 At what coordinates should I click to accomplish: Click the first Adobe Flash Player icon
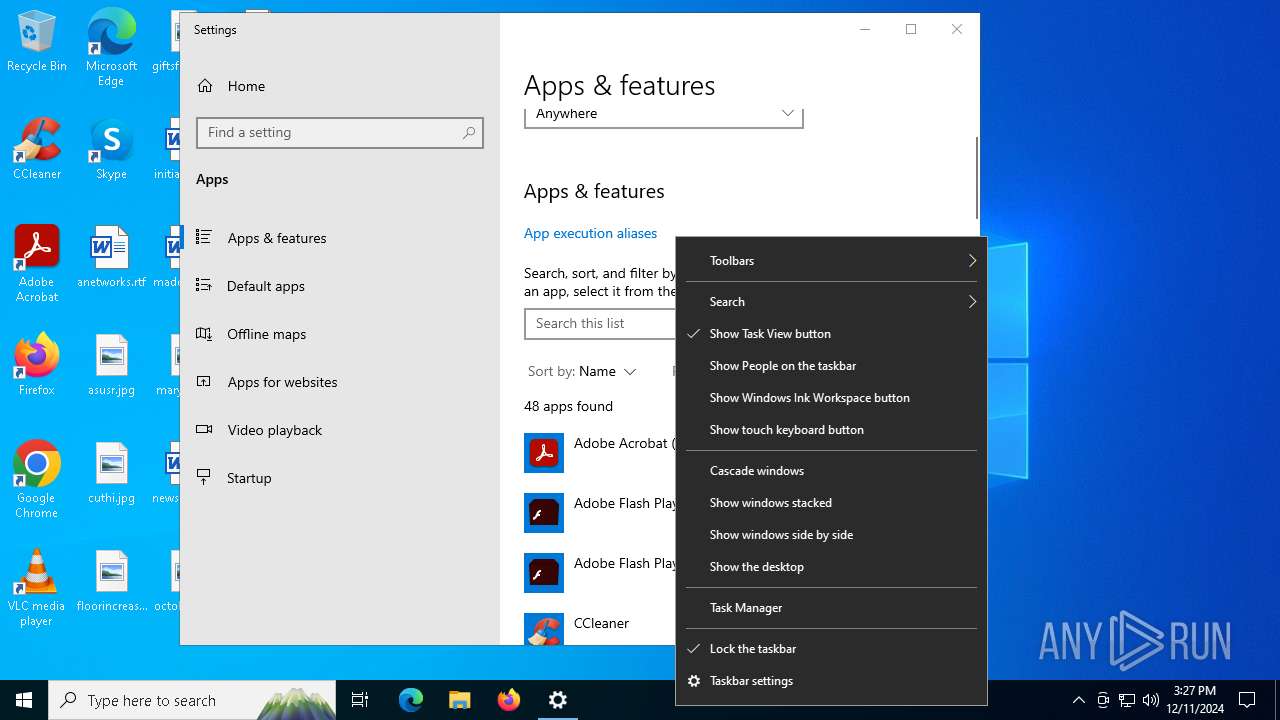coord(544,513)
